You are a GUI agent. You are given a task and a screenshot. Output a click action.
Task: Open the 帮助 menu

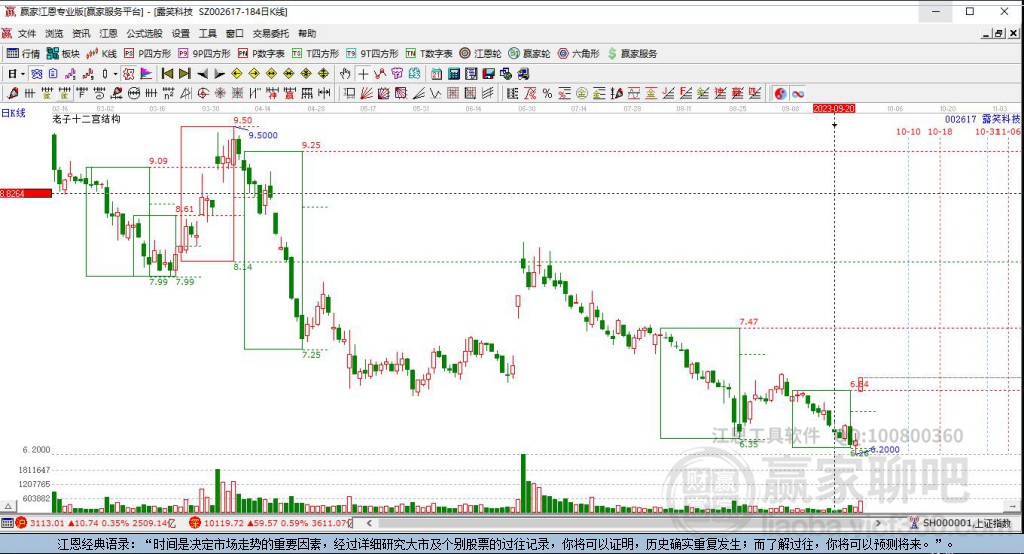pos(307,33)
